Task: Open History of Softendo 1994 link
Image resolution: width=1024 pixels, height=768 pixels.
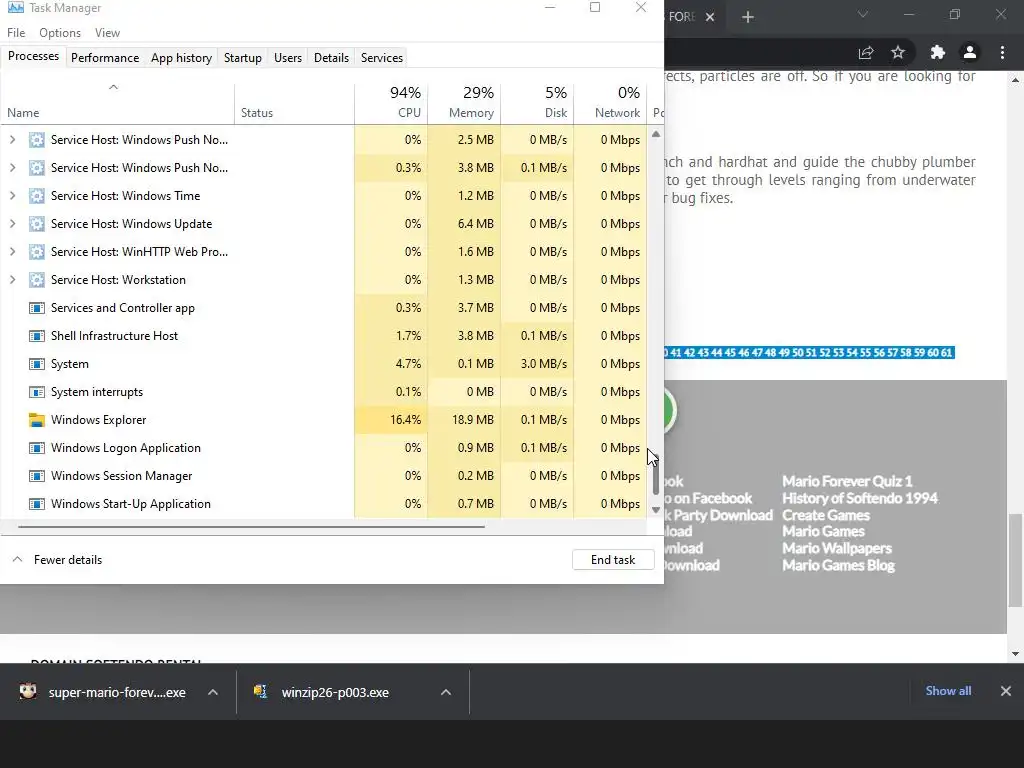Action: [x=860, y=498]
